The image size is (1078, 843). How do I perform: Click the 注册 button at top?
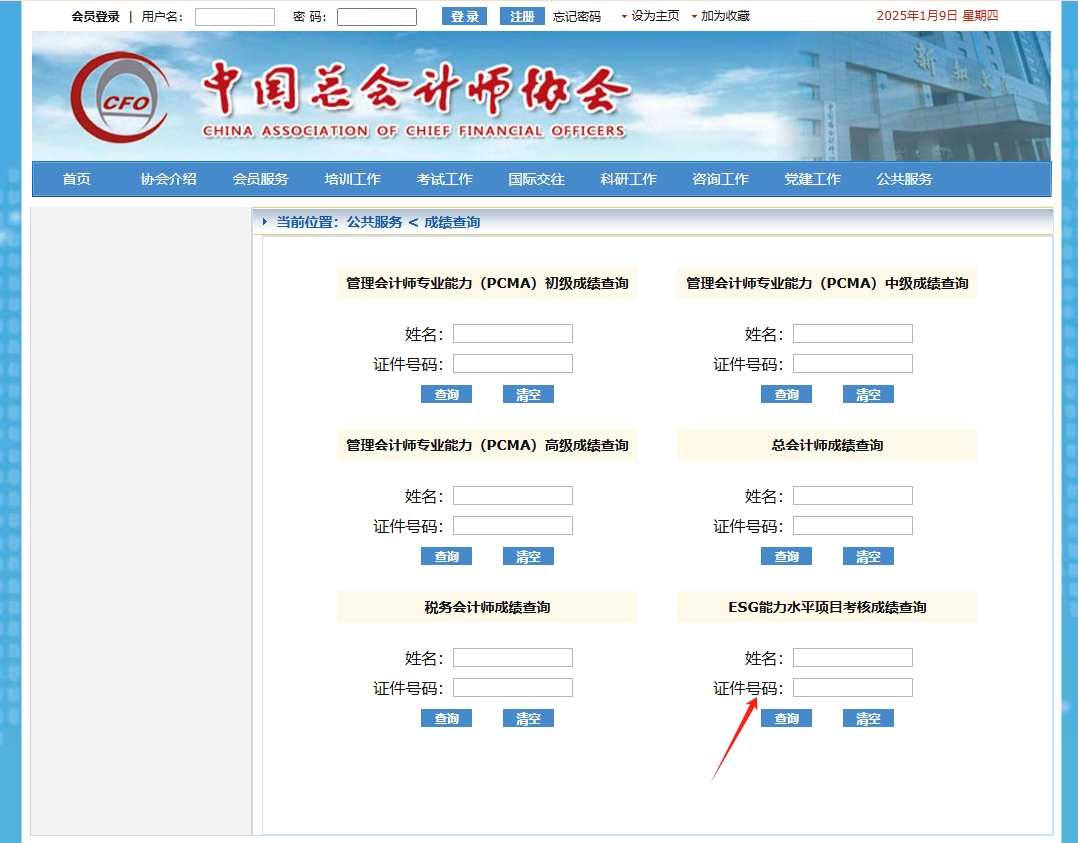pos(522,16)
